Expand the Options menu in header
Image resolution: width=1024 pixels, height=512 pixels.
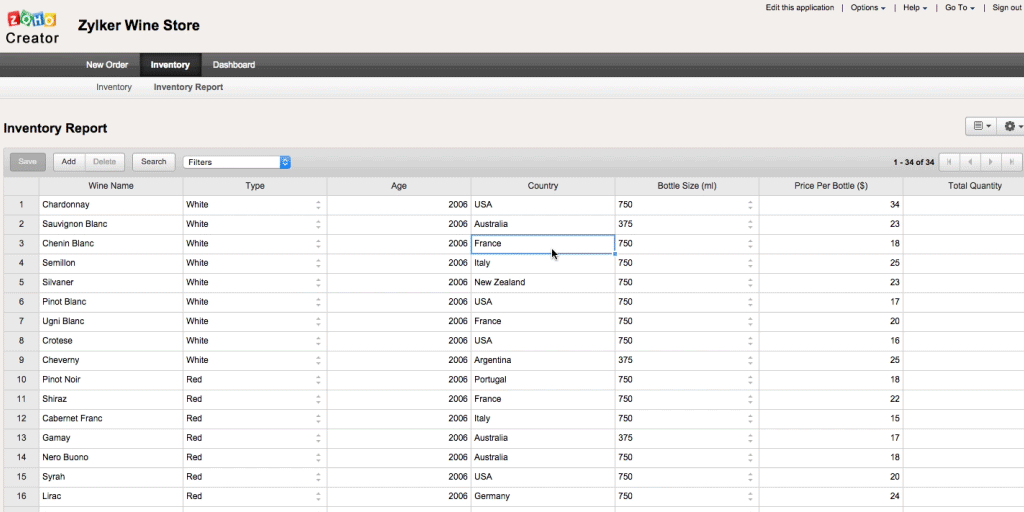point(868,8)
